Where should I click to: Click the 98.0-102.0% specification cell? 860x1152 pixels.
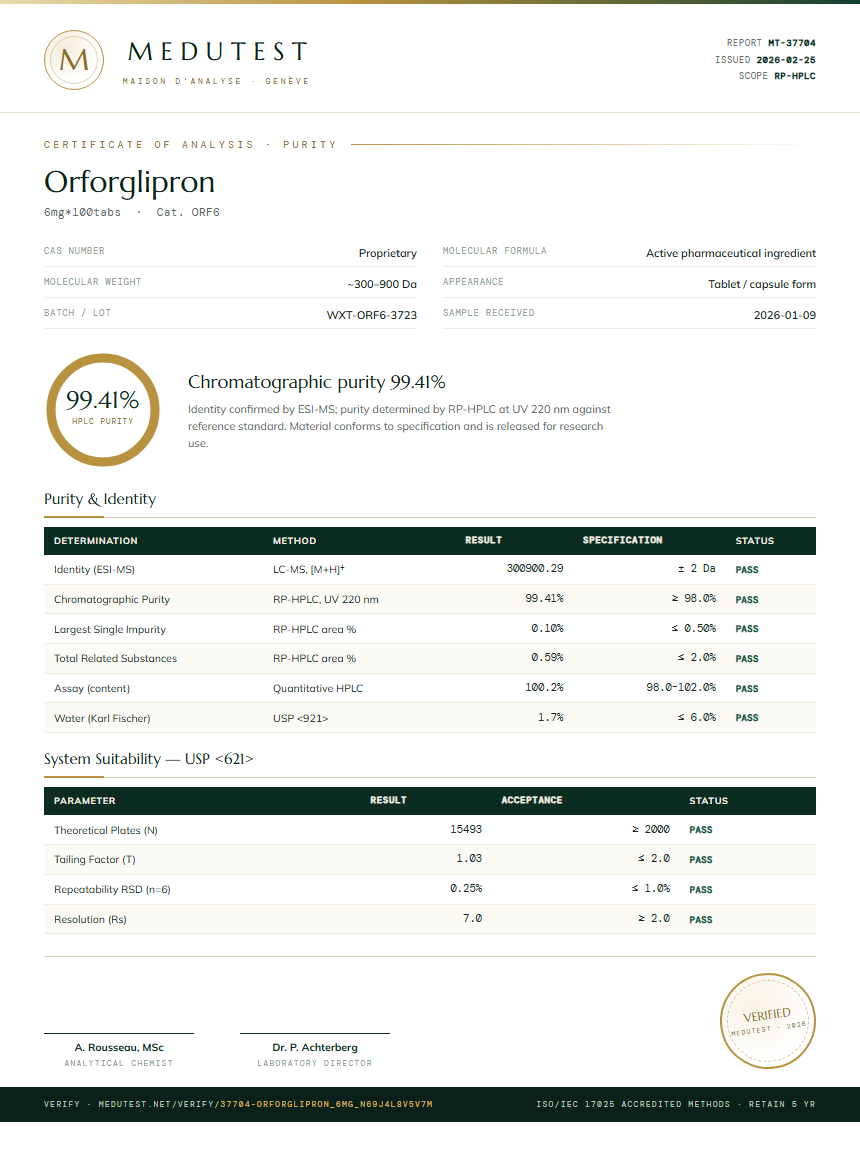point(681,688)
